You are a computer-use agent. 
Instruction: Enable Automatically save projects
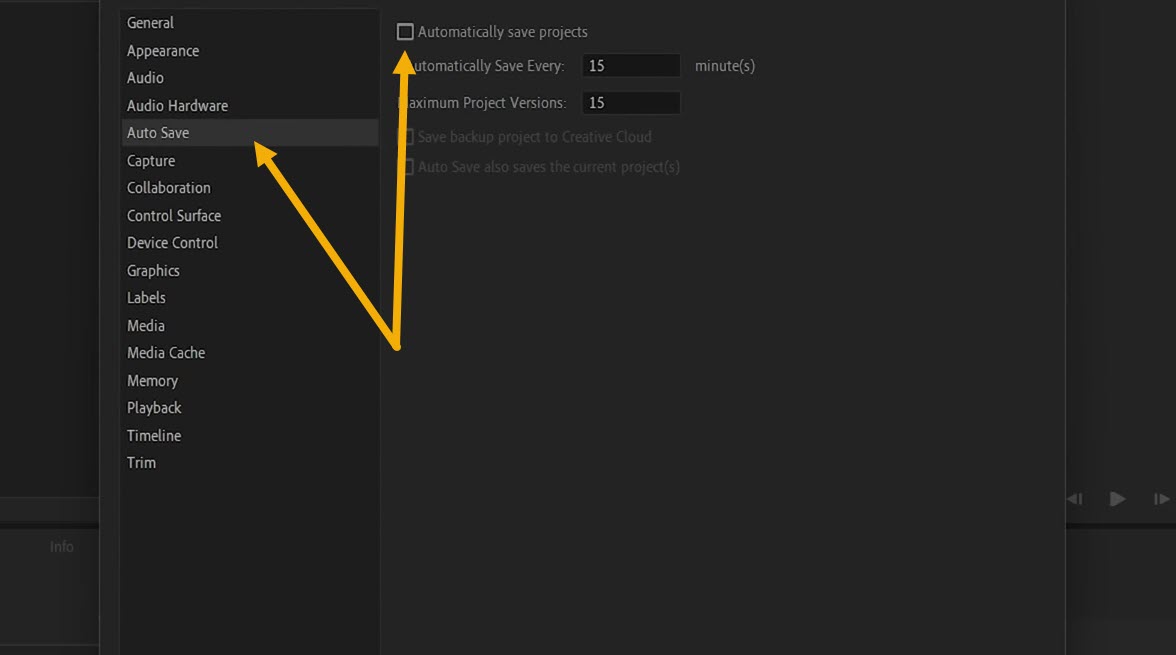click(406, 31)
